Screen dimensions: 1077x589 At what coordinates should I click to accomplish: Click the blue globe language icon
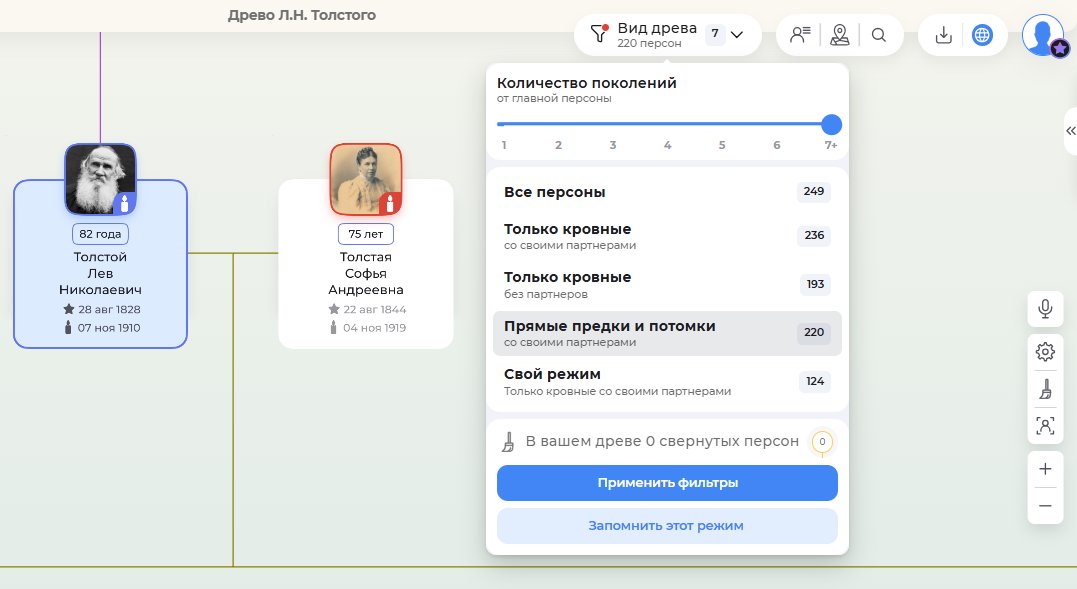982,35
